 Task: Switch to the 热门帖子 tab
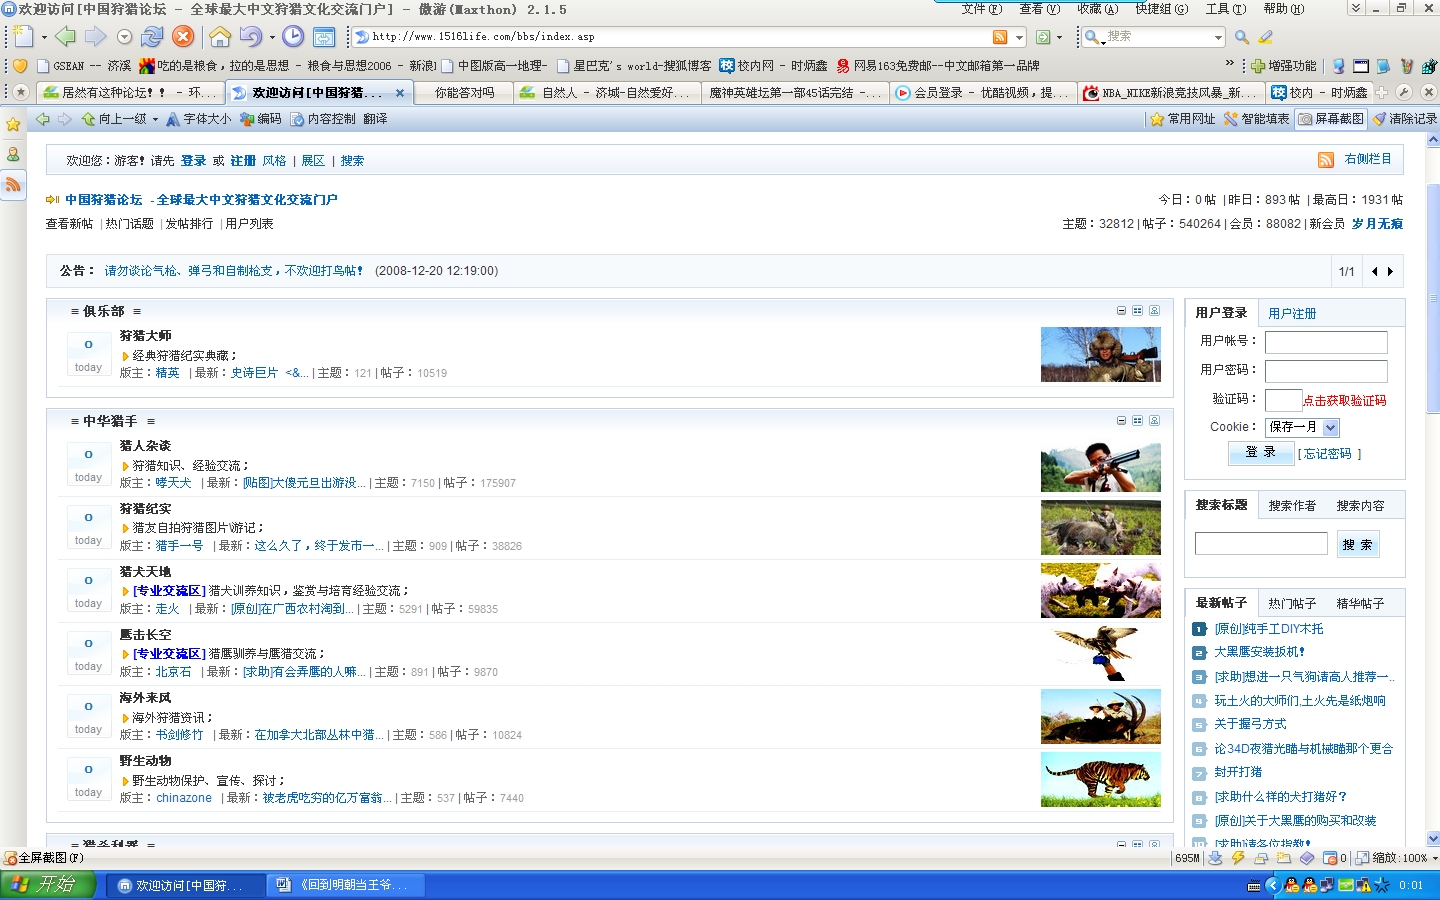point(1291,603)
